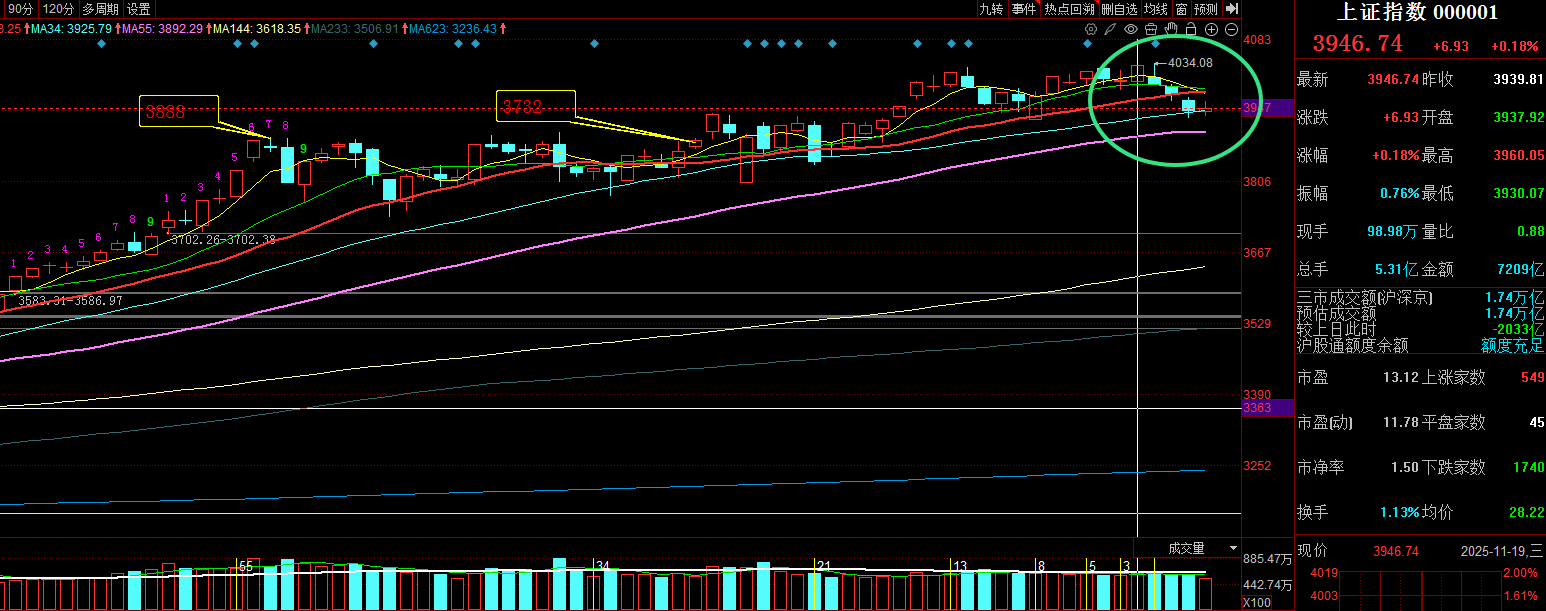Zoom out with the minus circle icon
This screenshot has height=611, width=1546.
click(1231, 29)
